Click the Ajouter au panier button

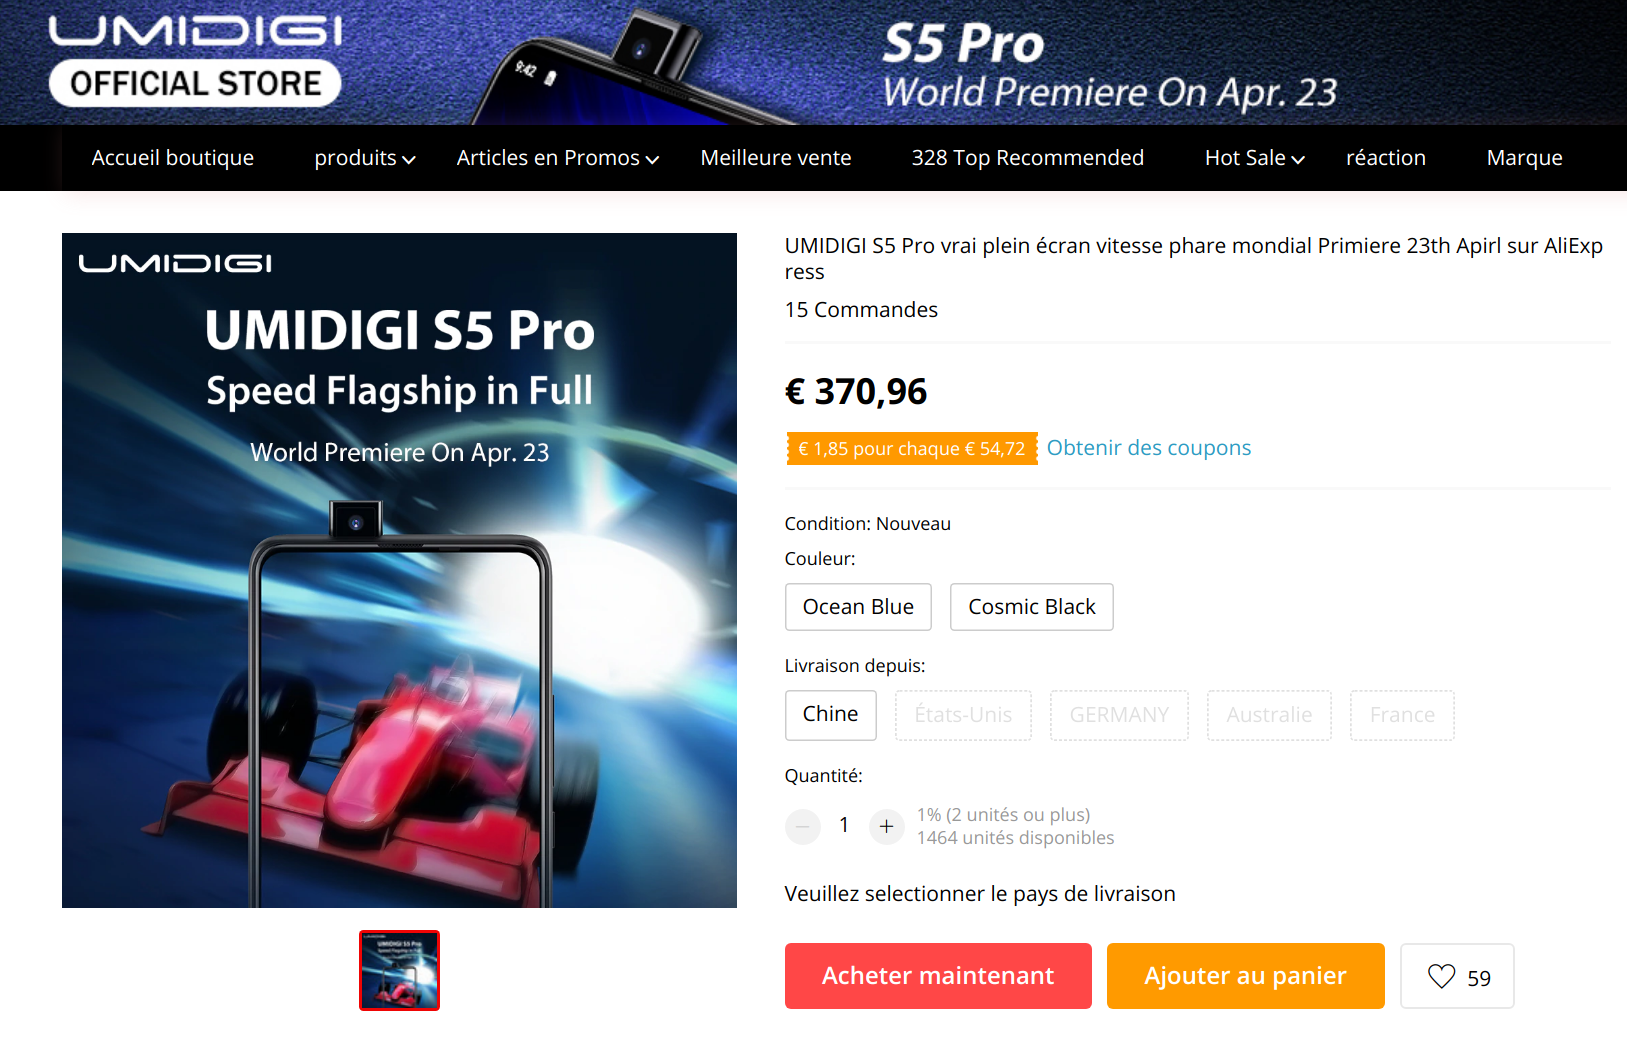pos(1245,976)
